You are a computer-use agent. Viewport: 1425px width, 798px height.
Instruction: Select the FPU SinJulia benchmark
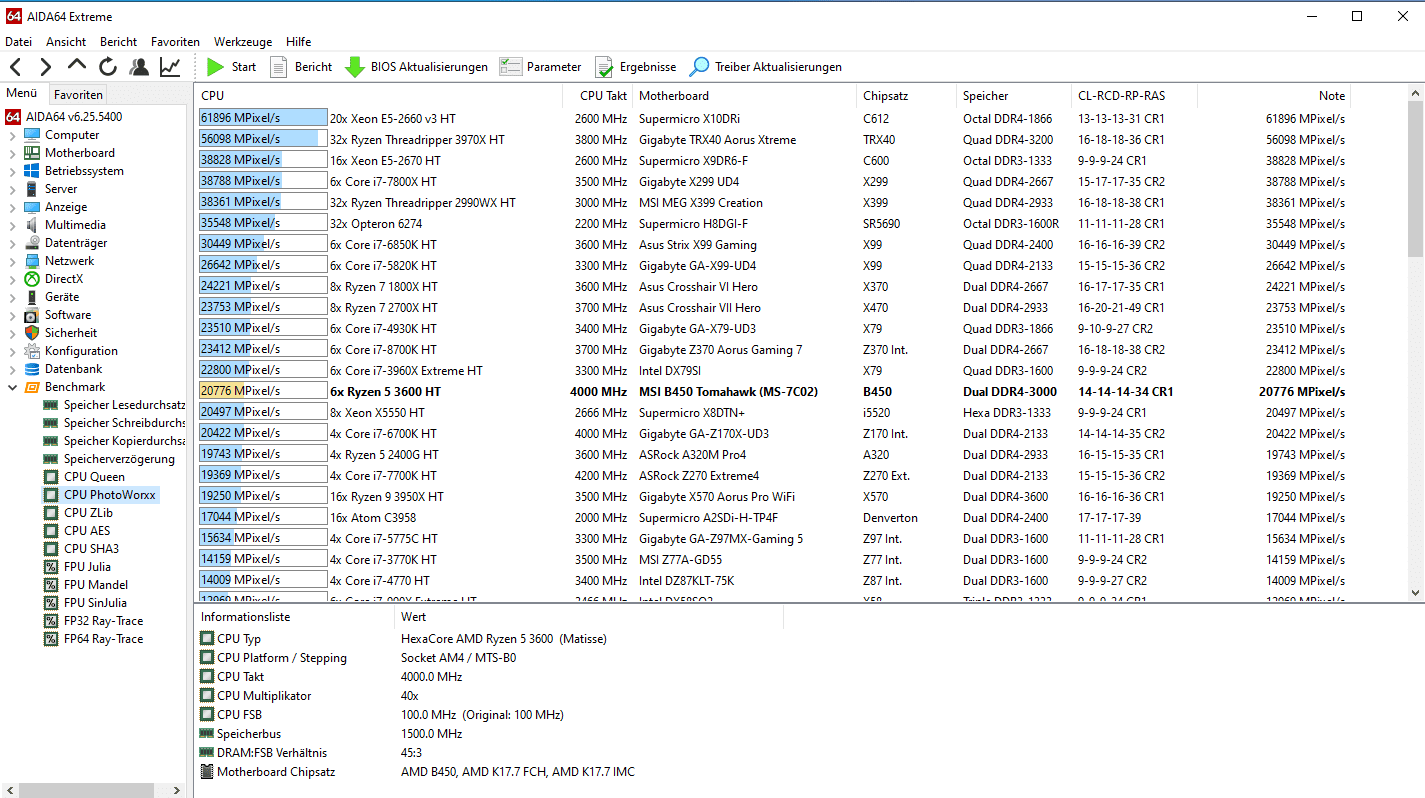[96, 603]
